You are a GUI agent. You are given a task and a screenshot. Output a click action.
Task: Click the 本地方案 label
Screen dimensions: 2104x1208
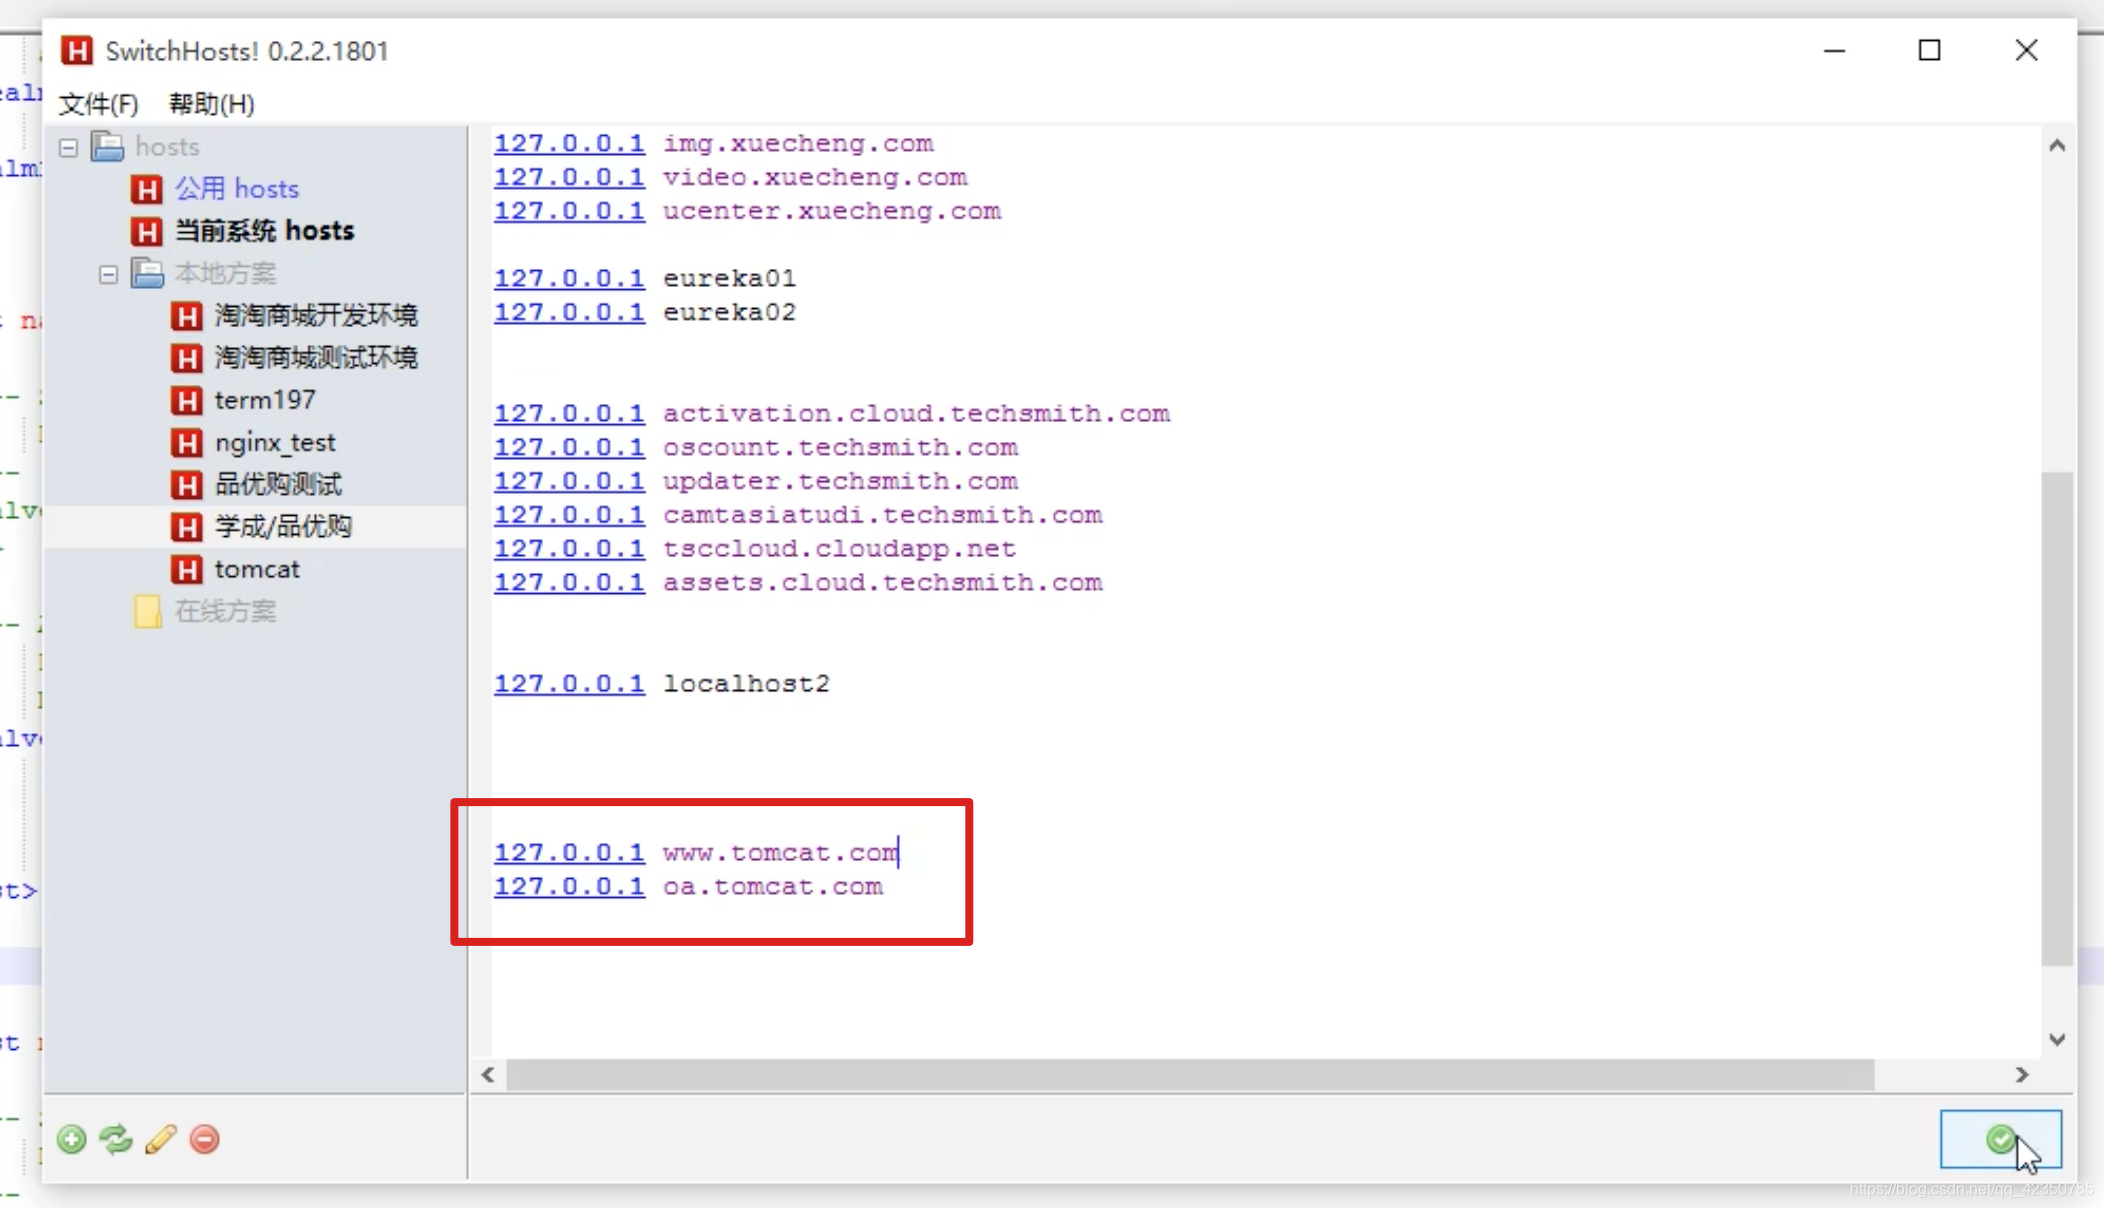pyautogui.click(x=225, y=273)
